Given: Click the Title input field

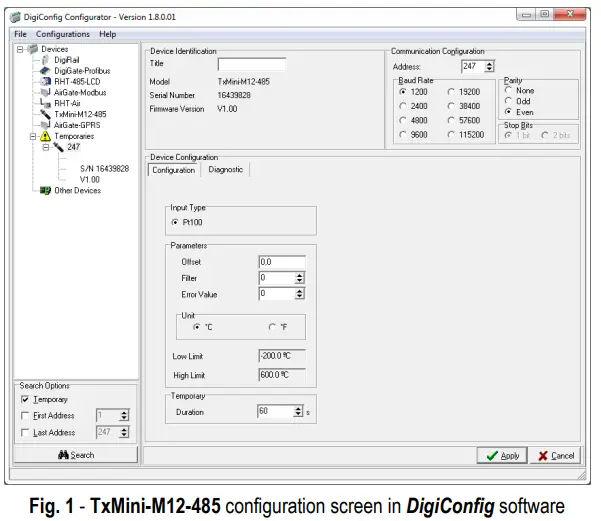Looking at the screenshot, I should (x=252, y=64).
